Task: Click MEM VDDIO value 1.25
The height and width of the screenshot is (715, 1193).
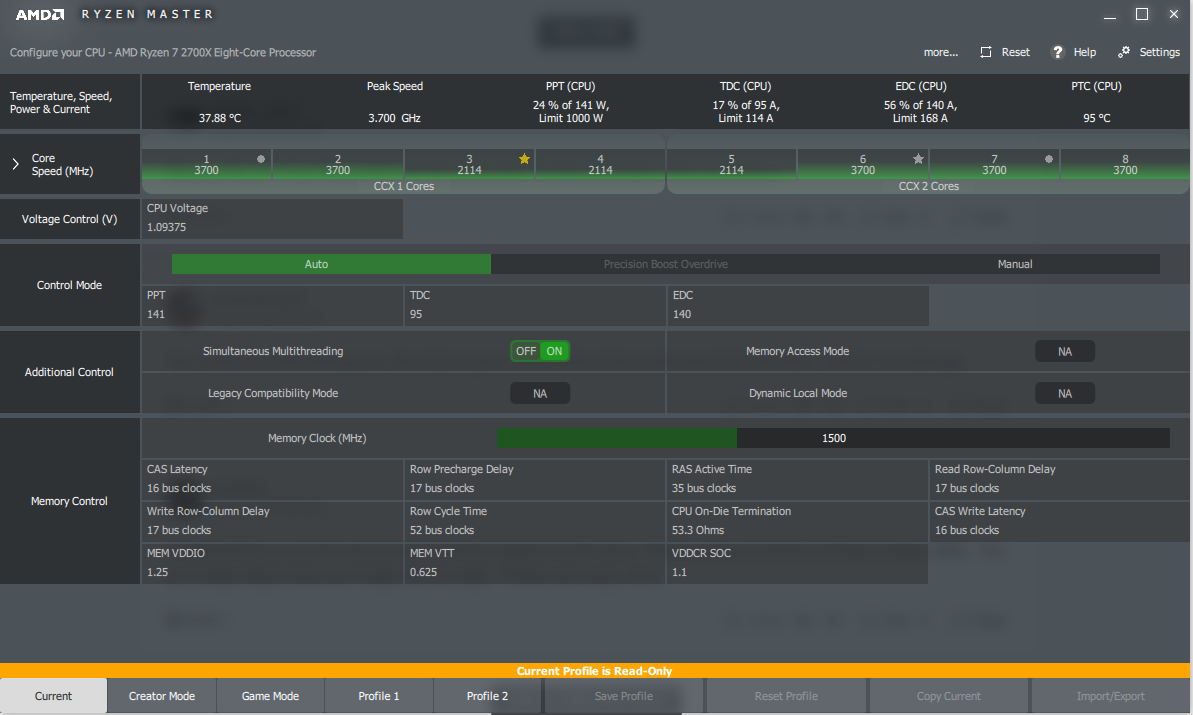Action: [272, 563]
